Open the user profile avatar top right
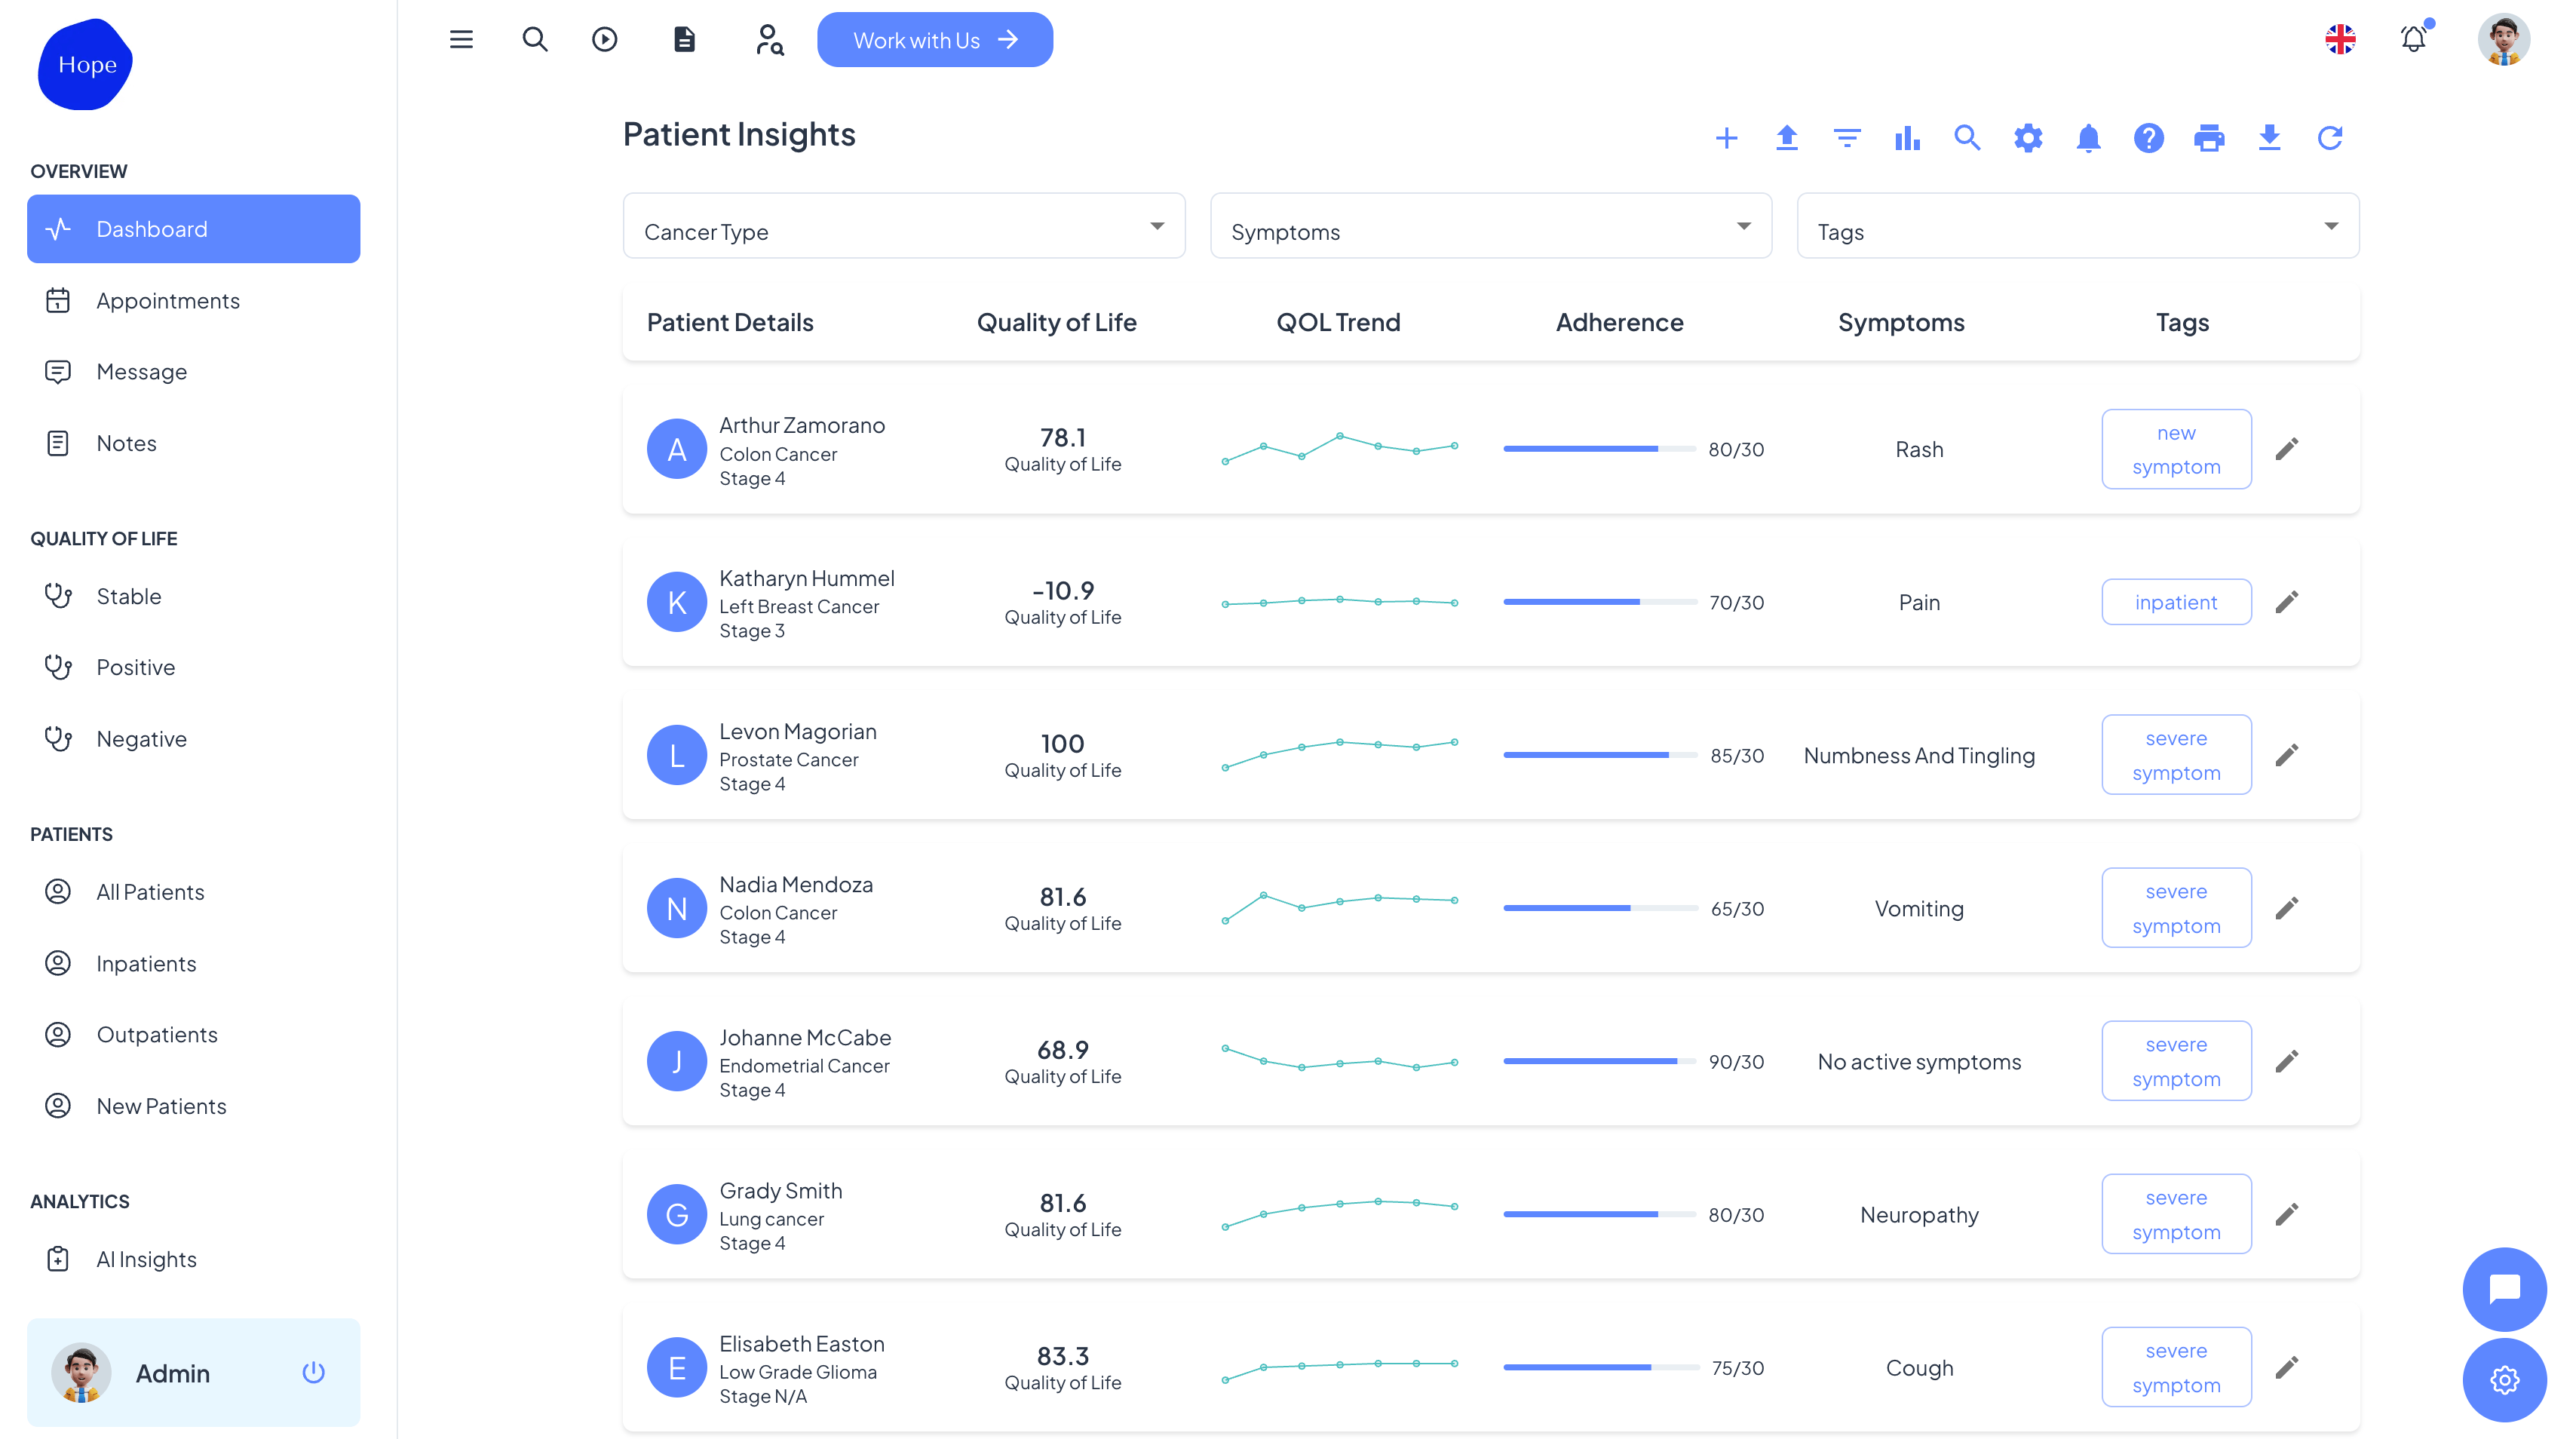 pyautogui.click(x=2503, y=39)
